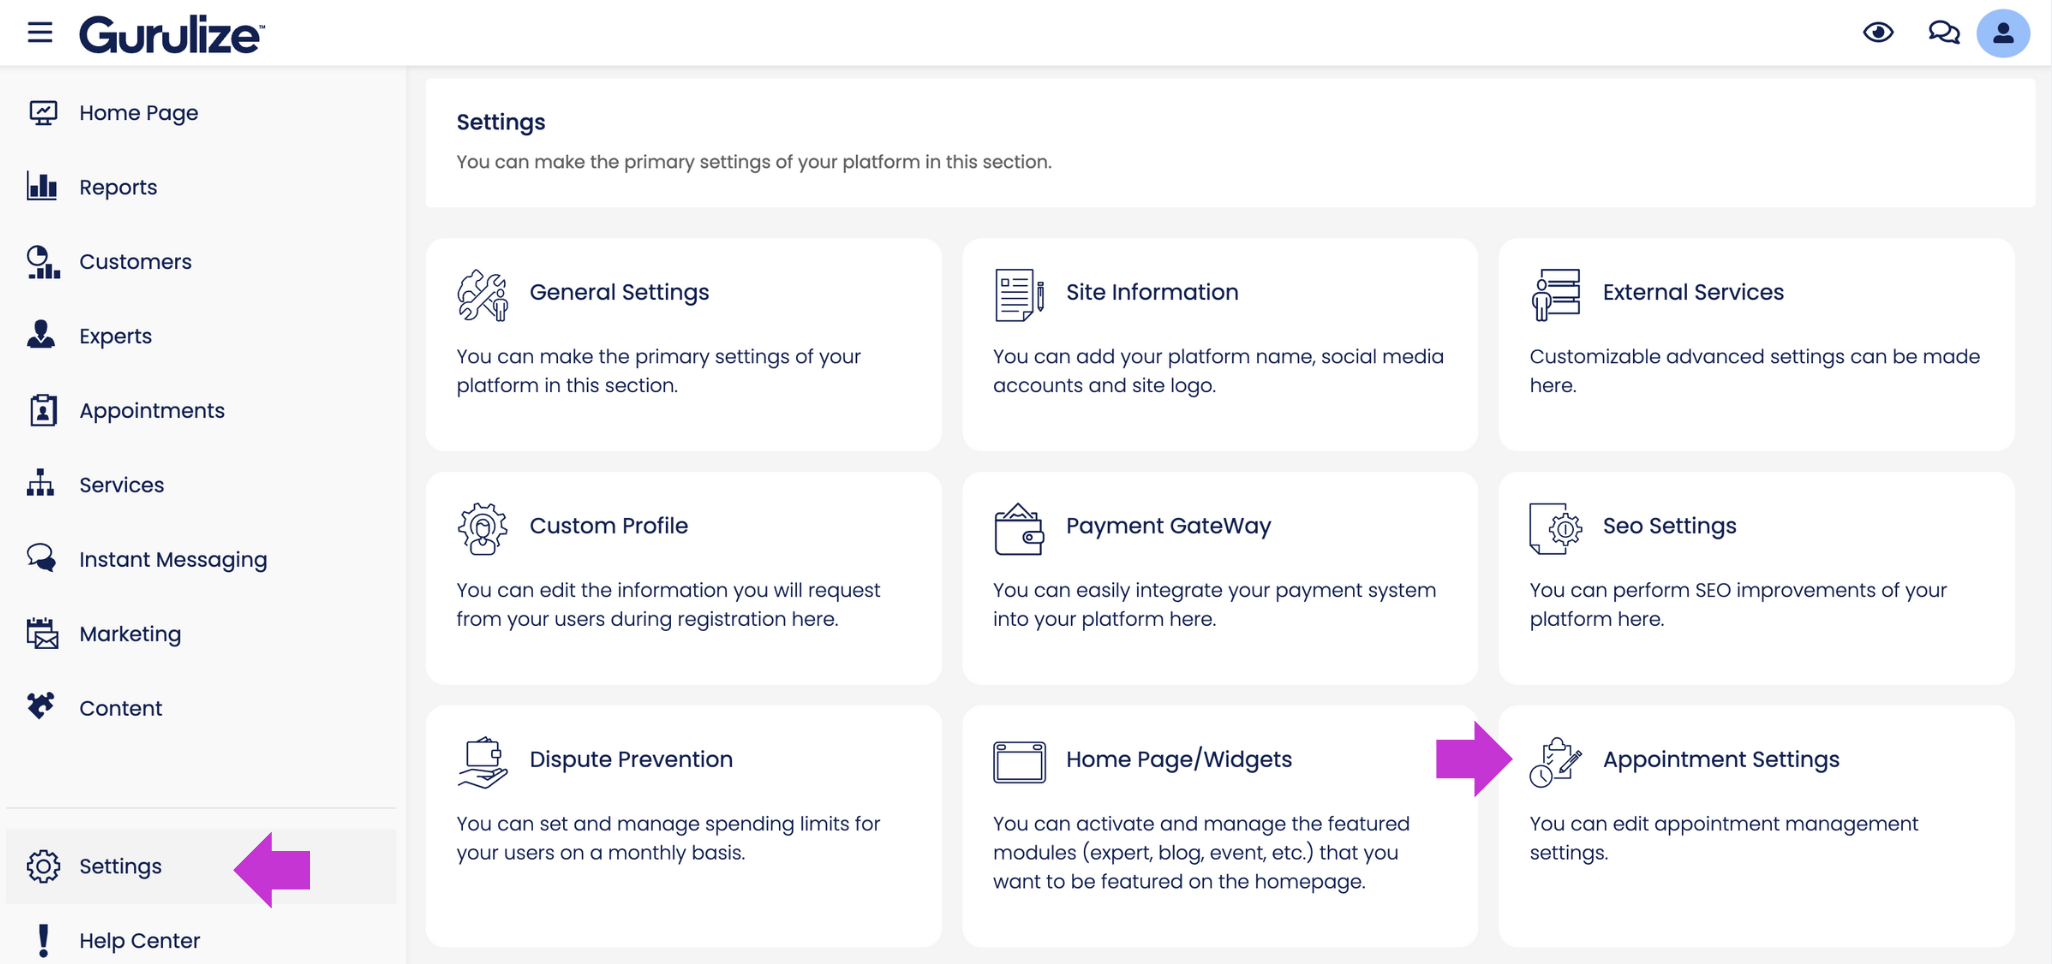Click the Marketing calendar-mail icon

coord(42,633)
